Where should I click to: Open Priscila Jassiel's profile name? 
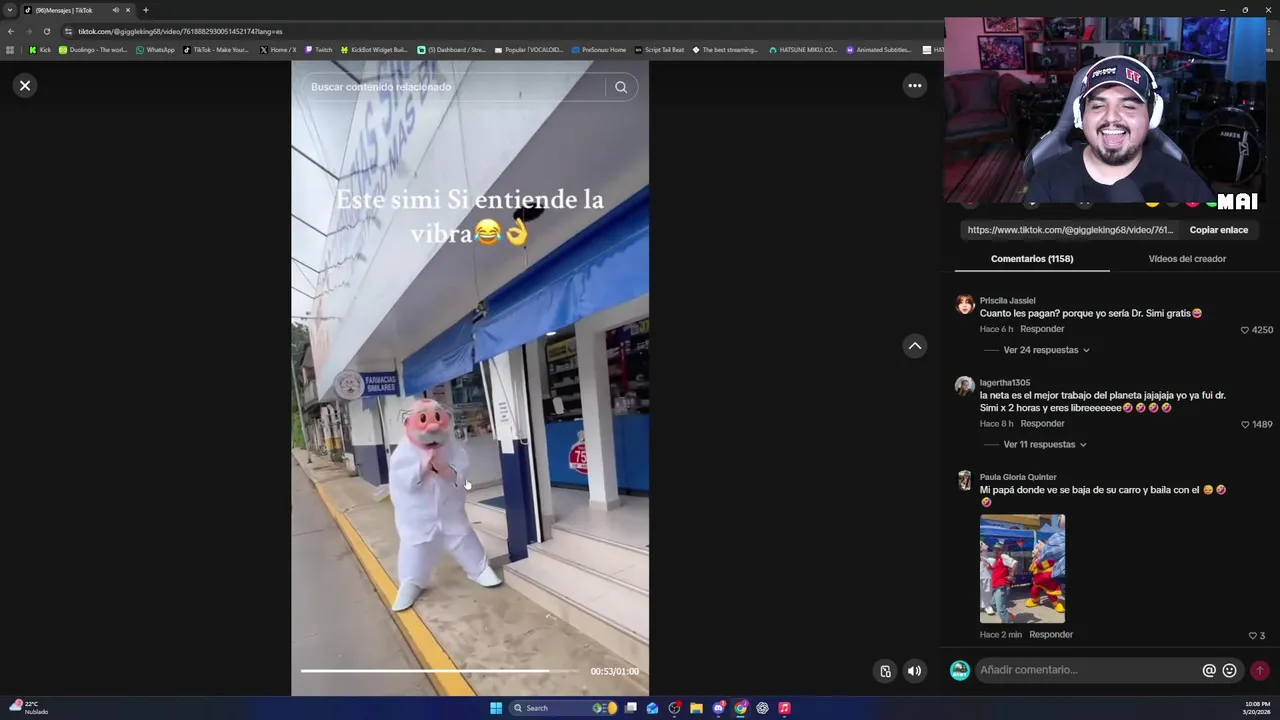click(x=1007, y=300)
